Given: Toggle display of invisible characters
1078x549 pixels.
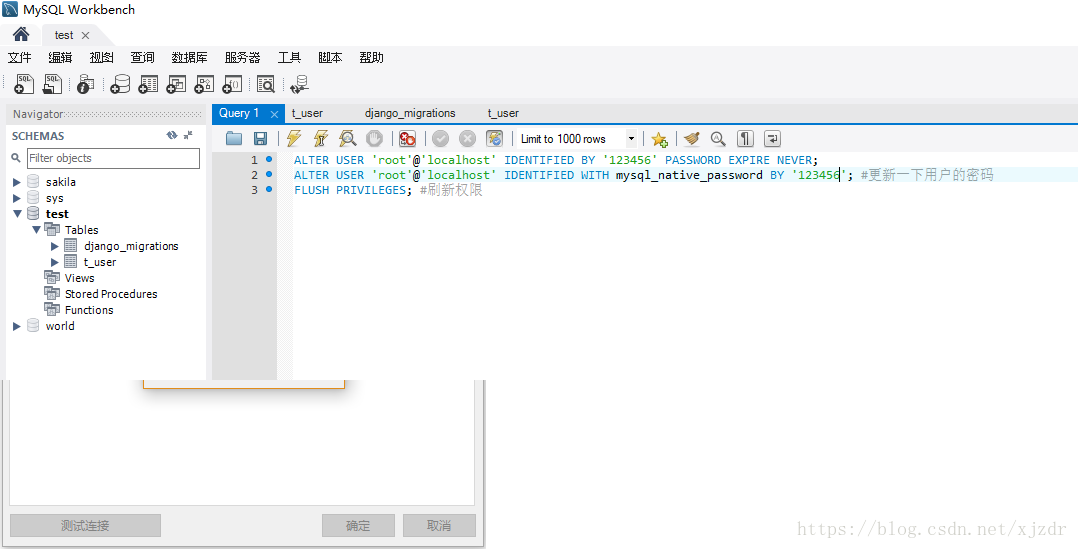Looking at the screenshot, I should [745, 139].
